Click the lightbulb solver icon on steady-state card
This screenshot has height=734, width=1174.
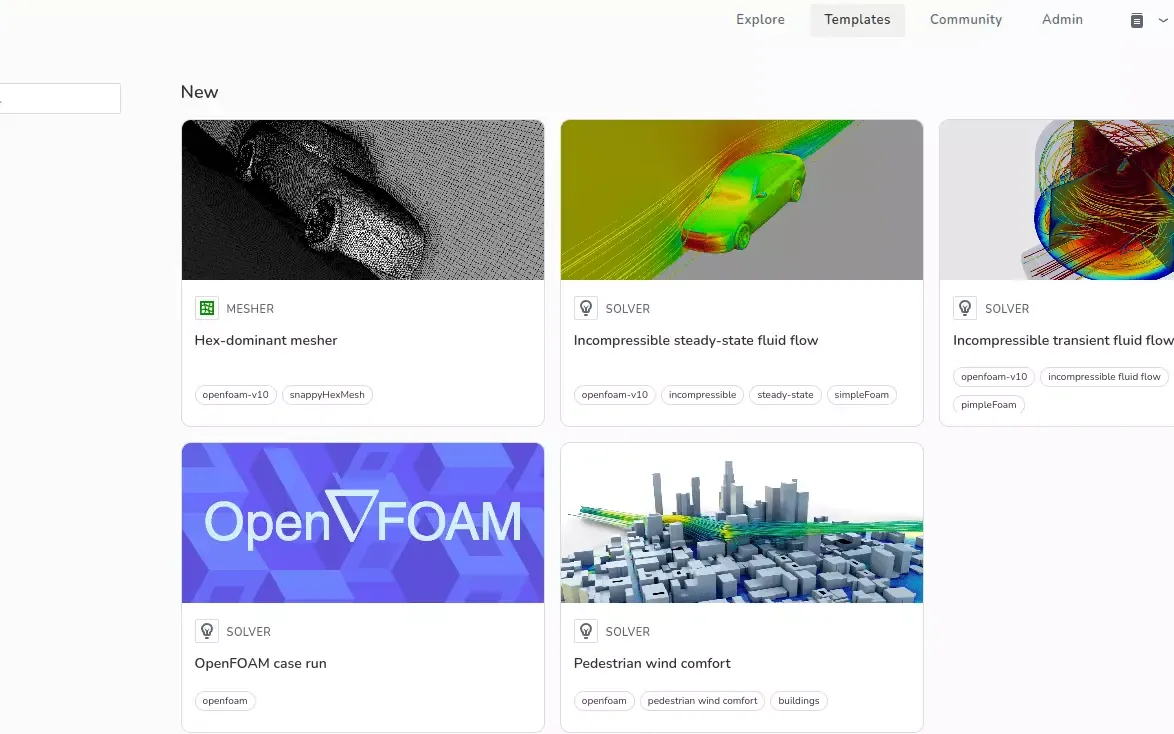click(586, 308)
